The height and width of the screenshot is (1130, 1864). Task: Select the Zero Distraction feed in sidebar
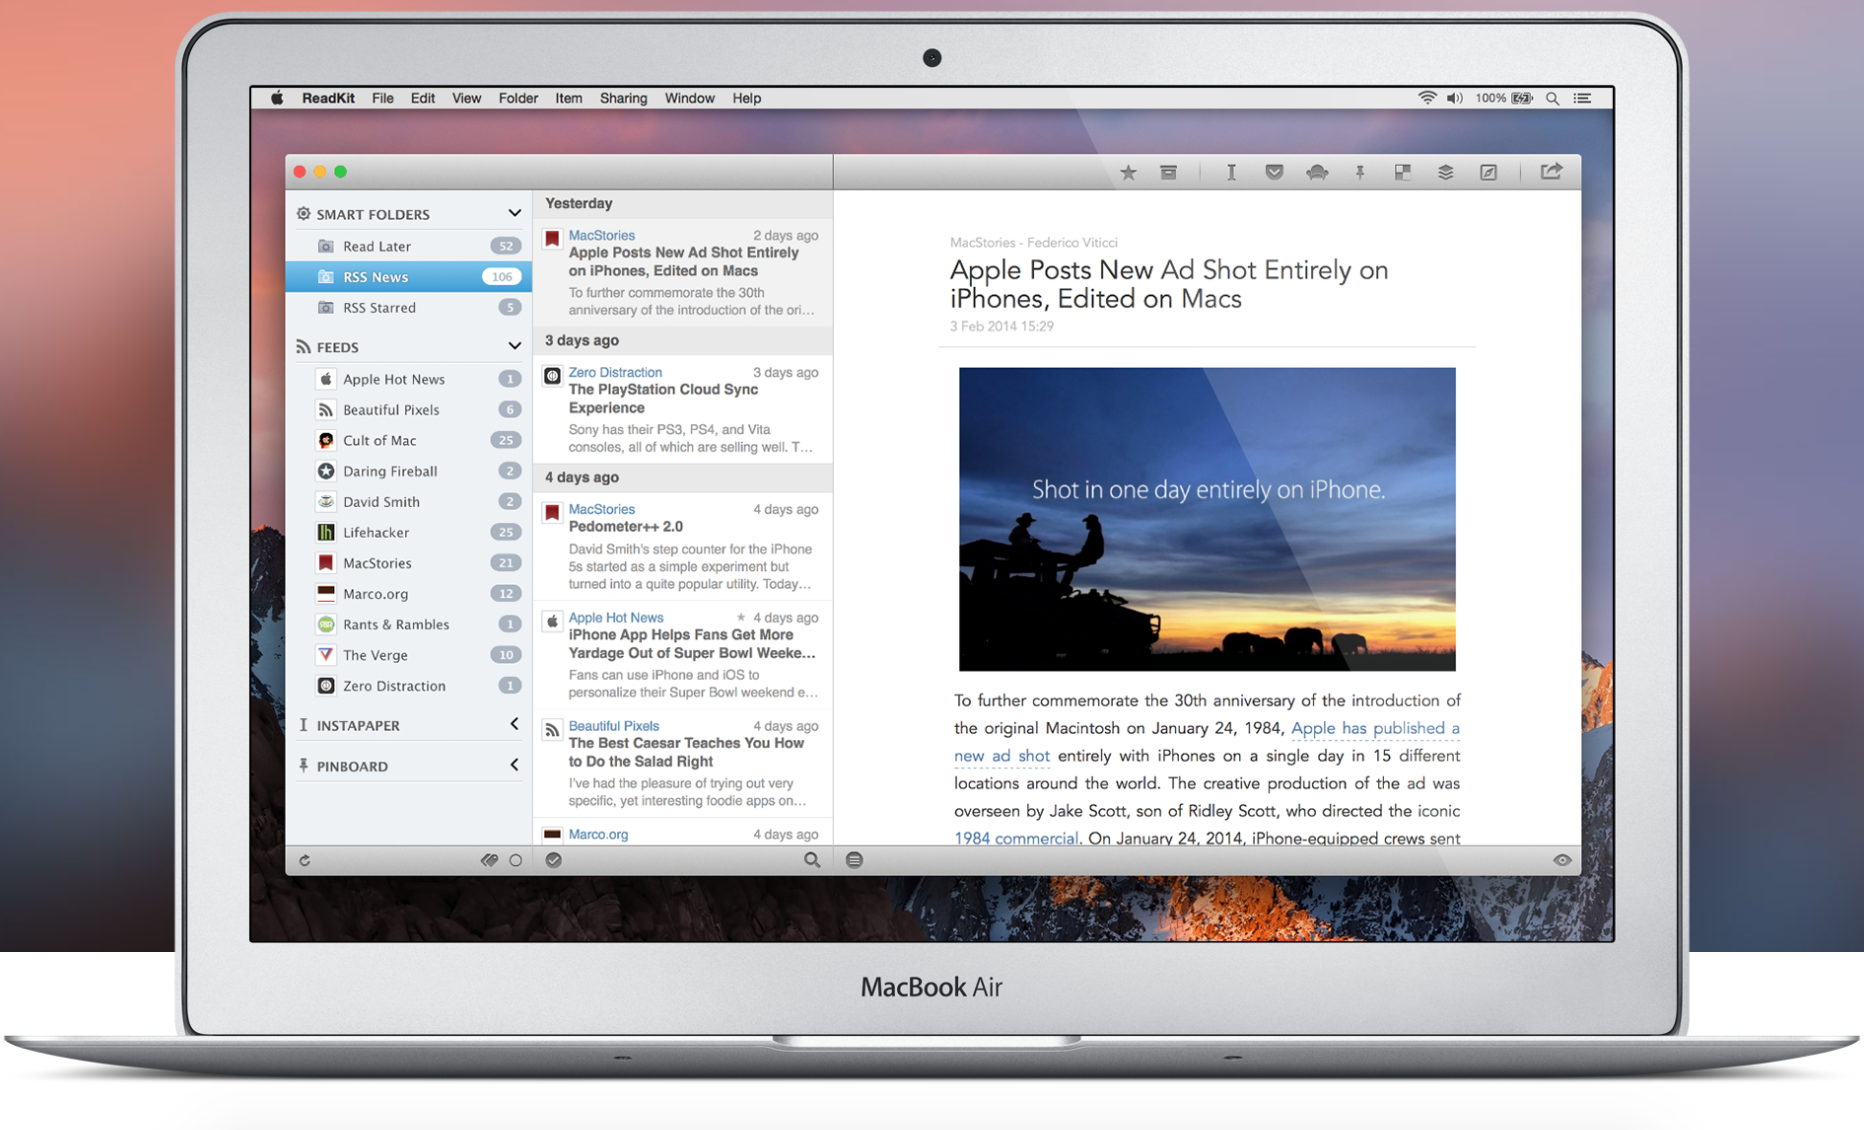click(x=408, y=686)
